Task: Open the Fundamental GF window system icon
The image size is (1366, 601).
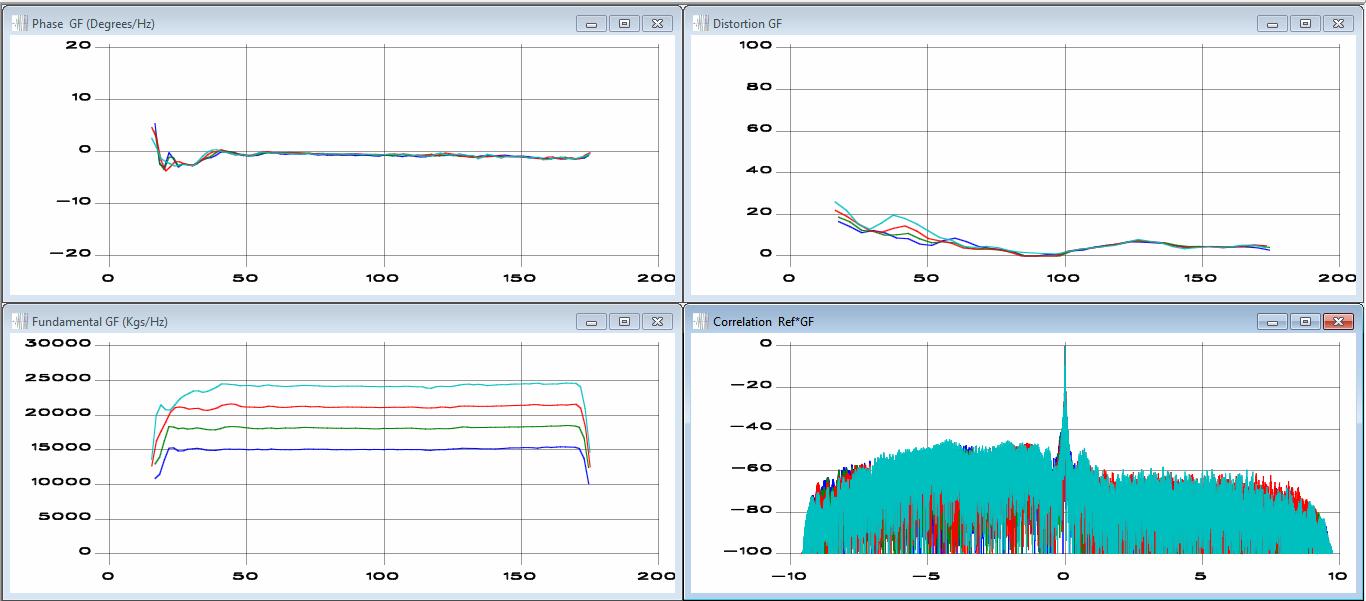Action: pyautogui.click(x=18, y=321)
